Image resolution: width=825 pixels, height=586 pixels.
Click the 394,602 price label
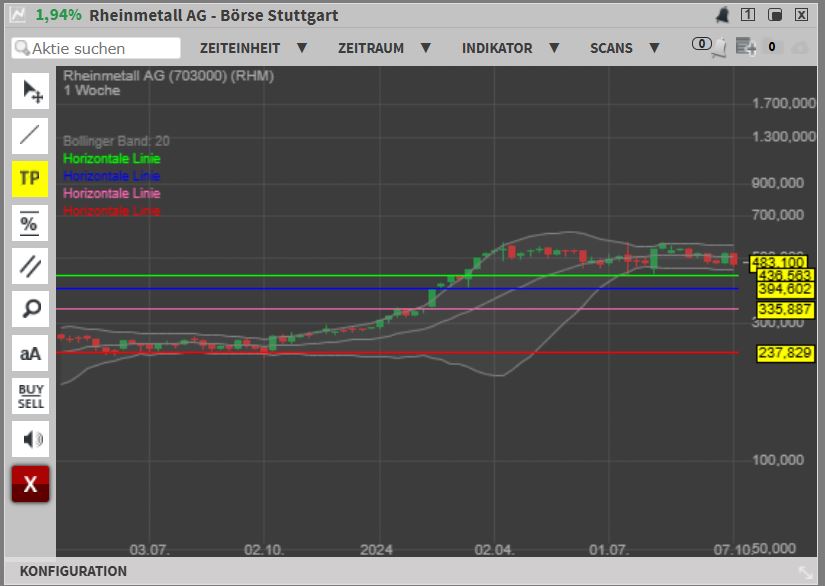(x=785, y=289)
